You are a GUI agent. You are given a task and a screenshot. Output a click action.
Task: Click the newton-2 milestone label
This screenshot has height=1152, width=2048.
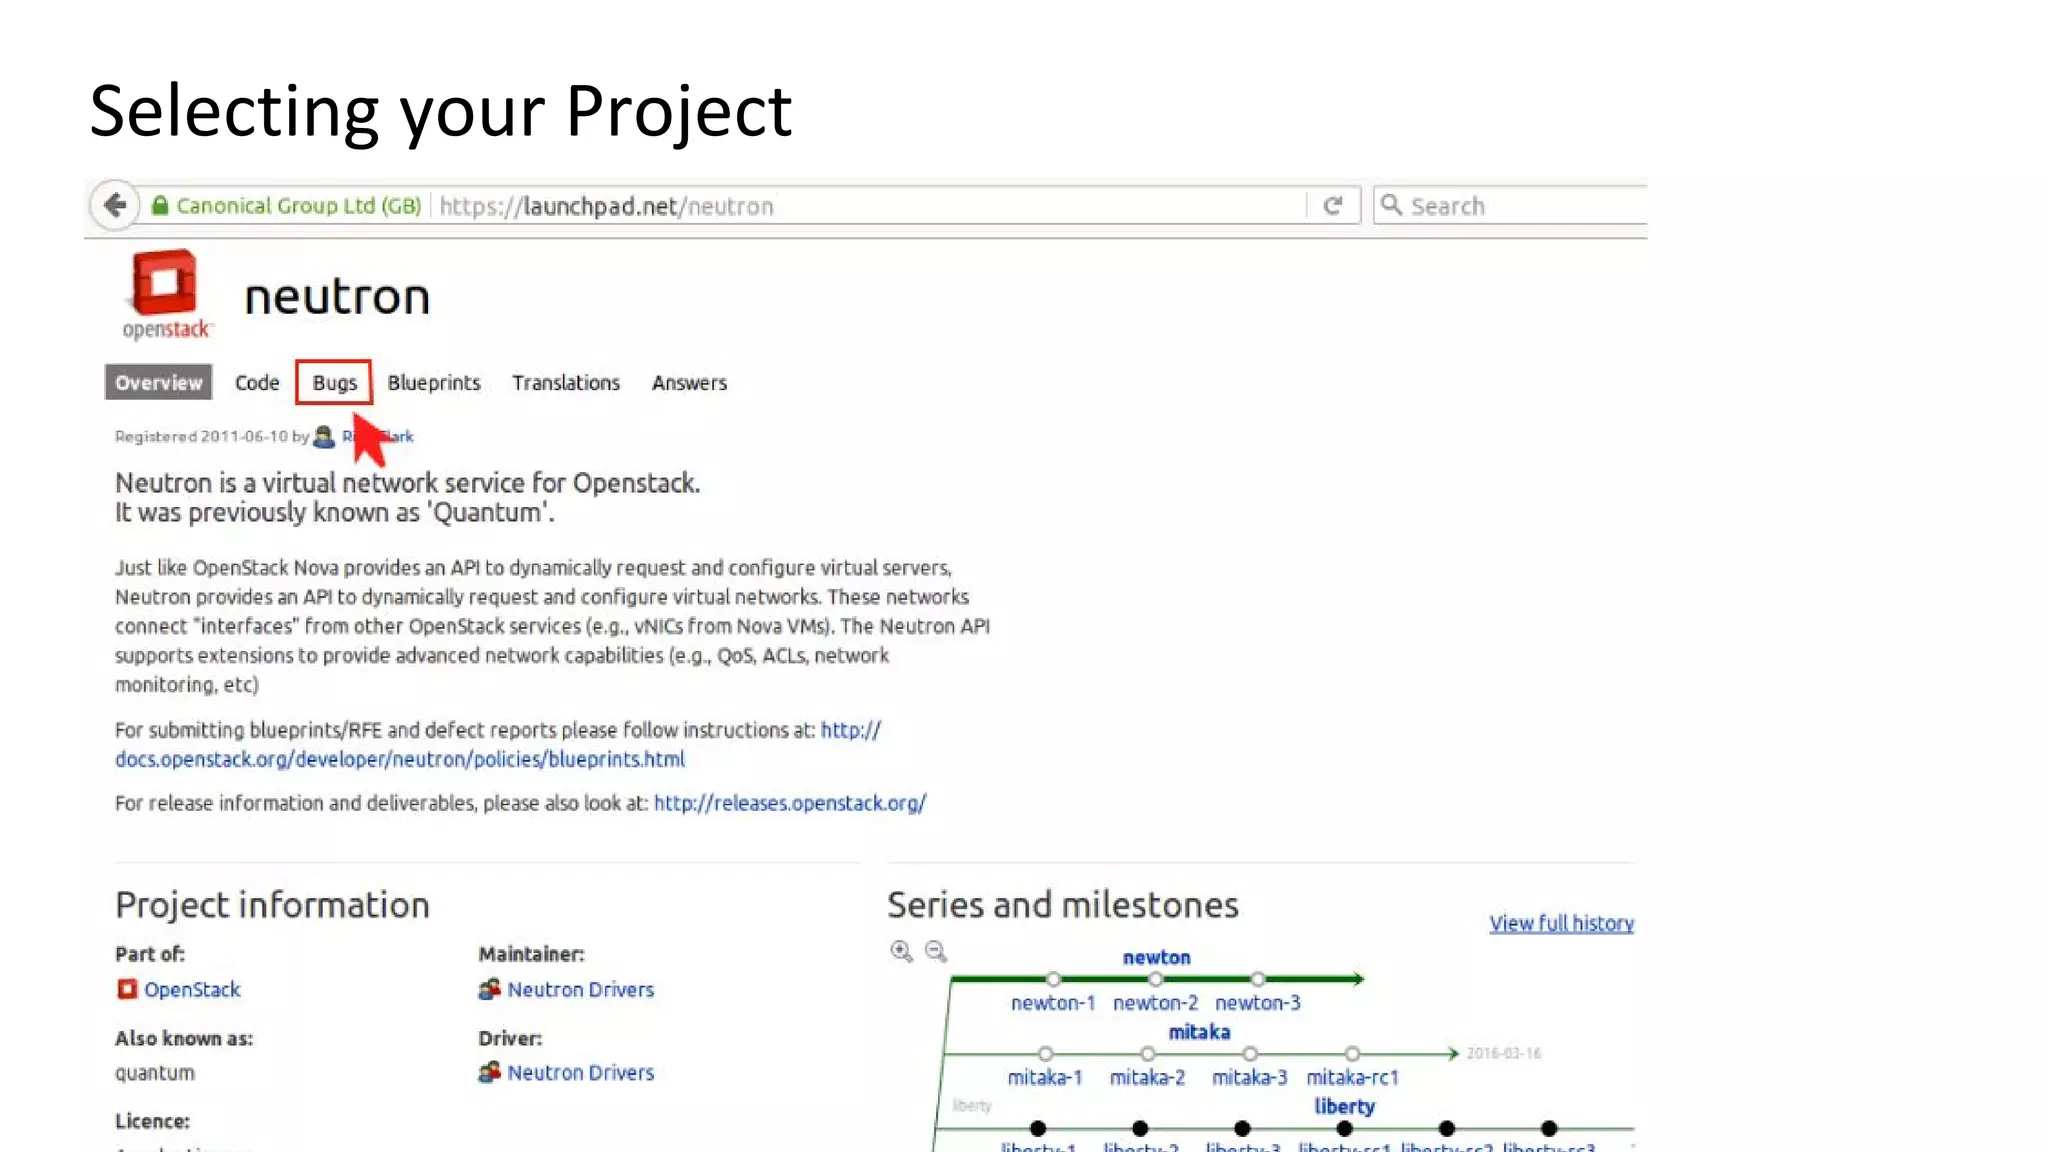click(1155, 1003)
